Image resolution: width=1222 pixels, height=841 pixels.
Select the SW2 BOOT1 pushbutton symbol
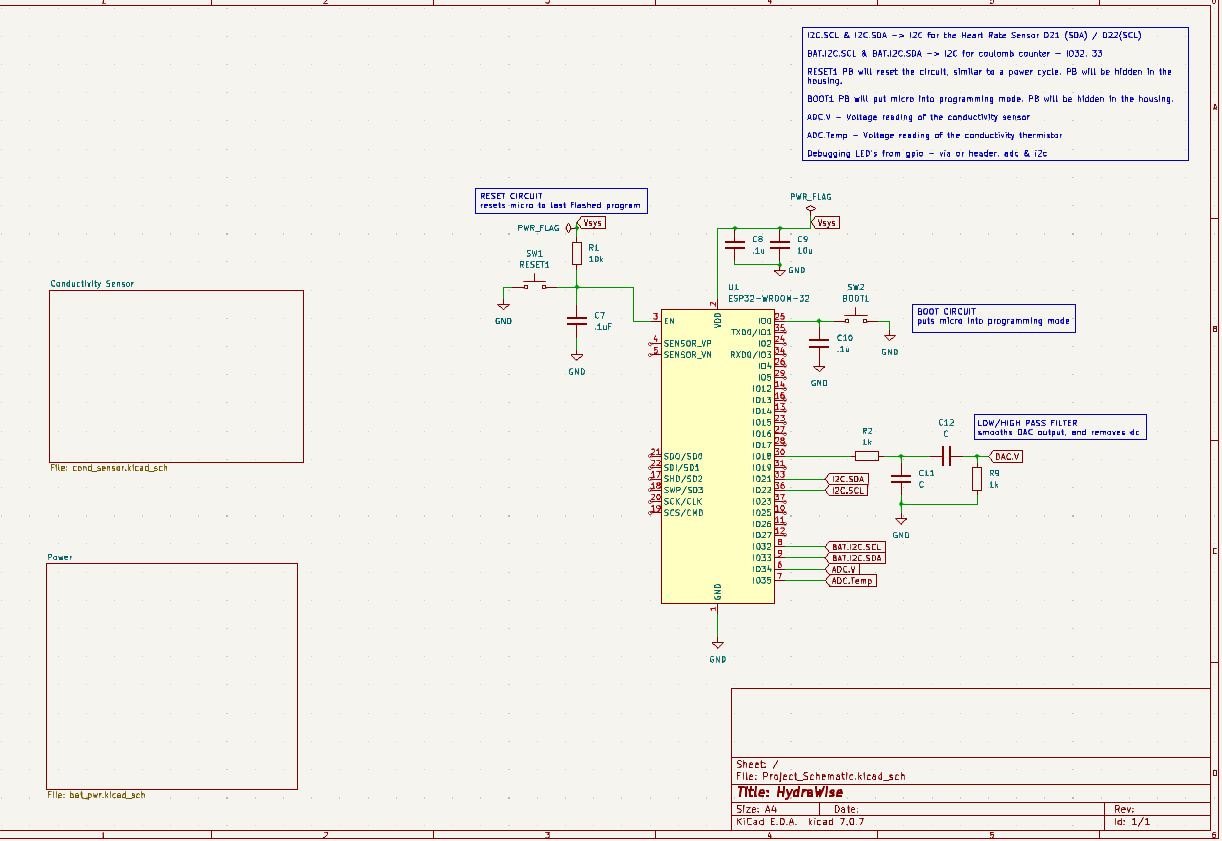click(855, 320)
